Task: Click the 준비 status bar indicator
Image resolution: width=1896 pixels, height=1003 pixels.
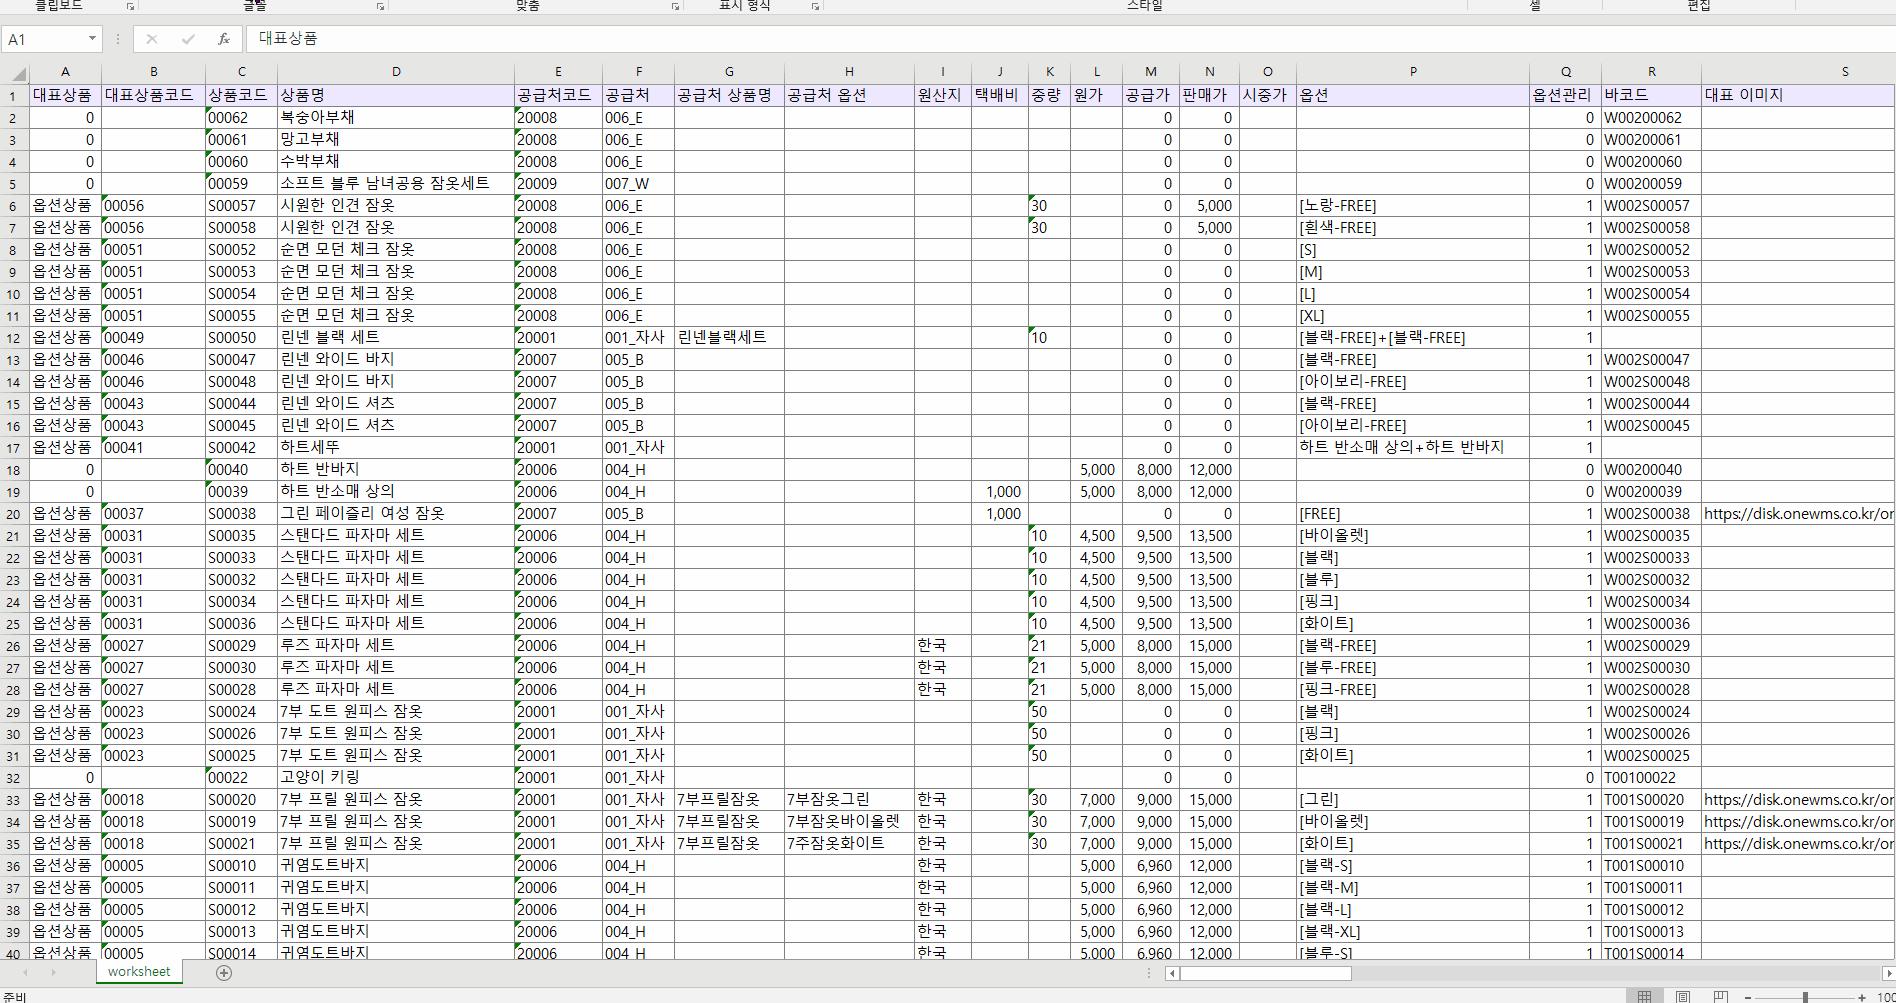Action: coord(14,997)
